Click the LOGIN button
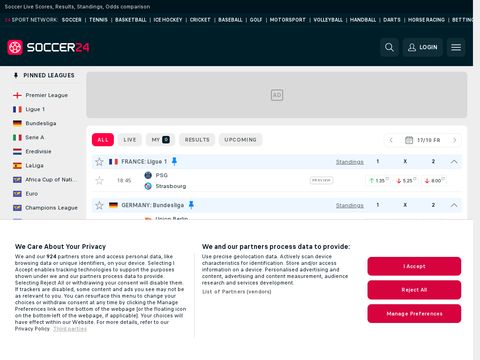The image size is (480, 360). (x=422, y=47)
